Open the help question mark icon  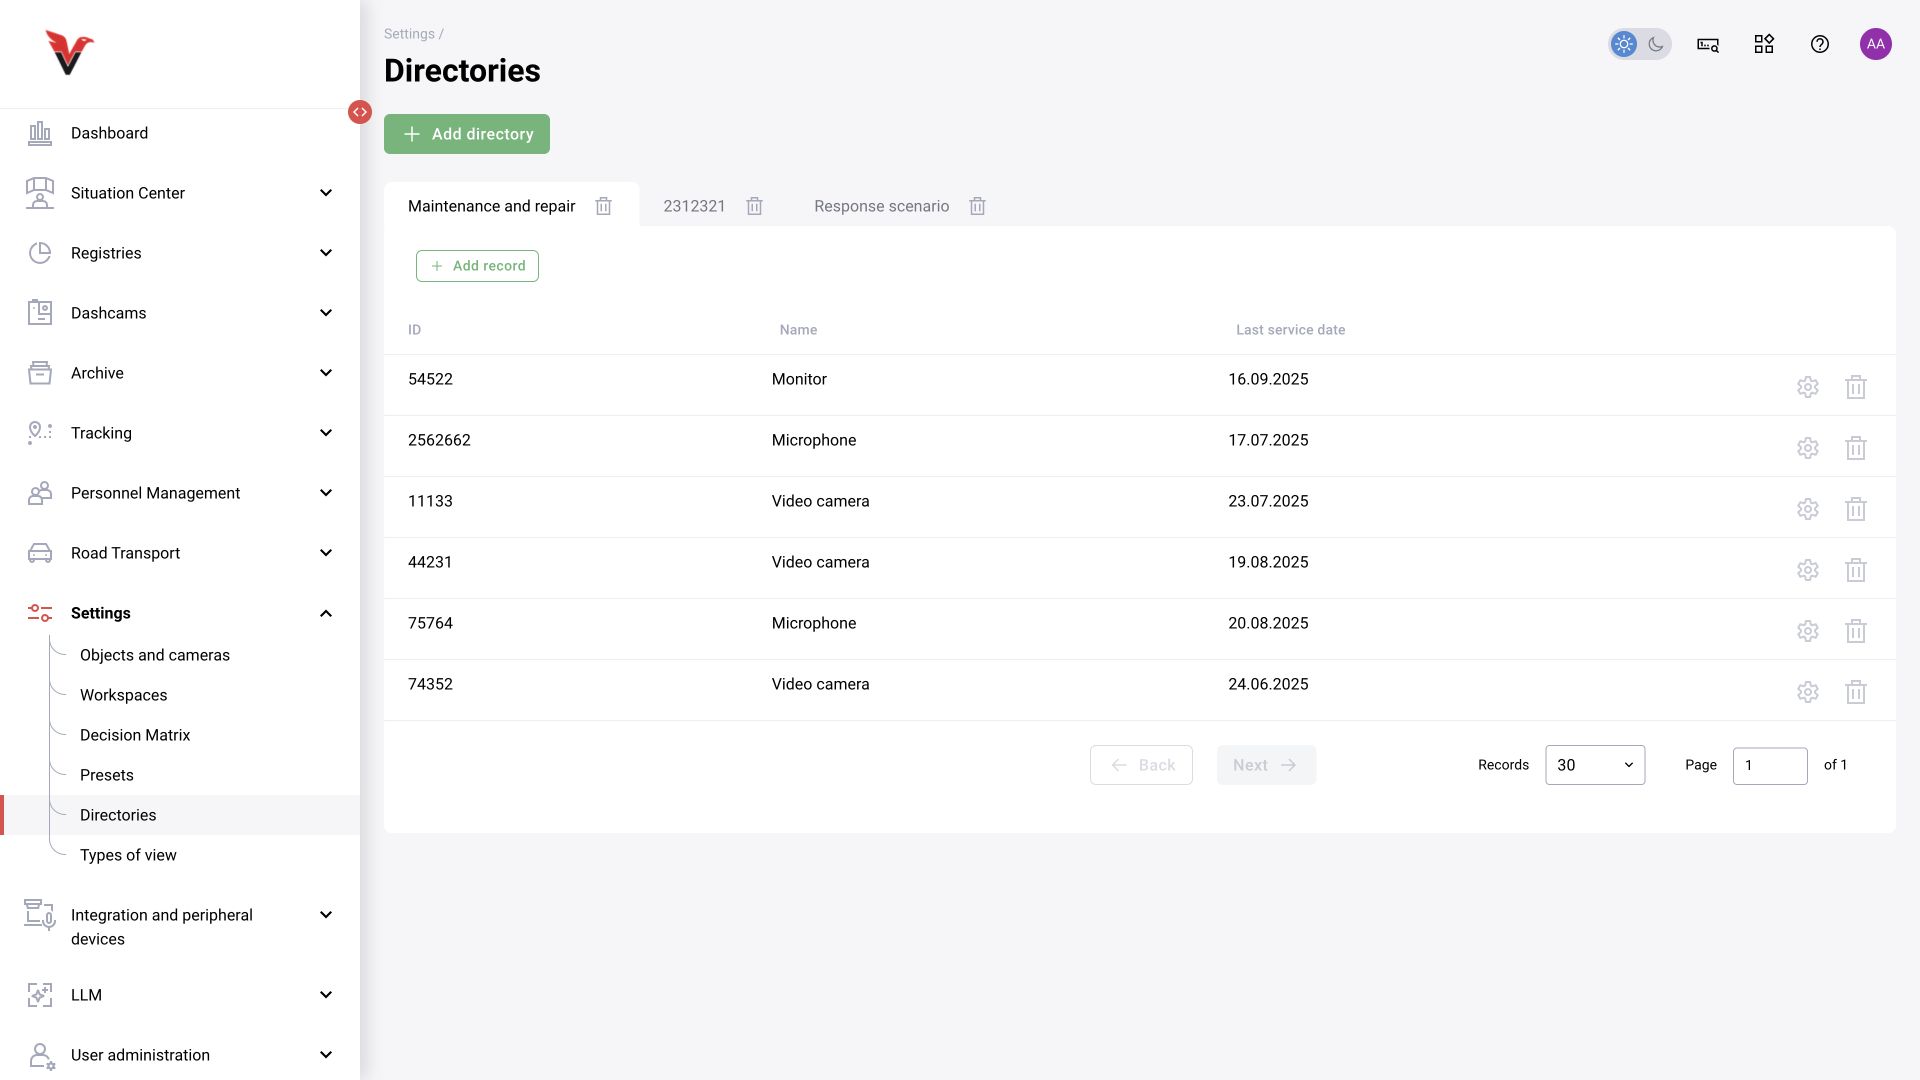(x=1819, y=44)
